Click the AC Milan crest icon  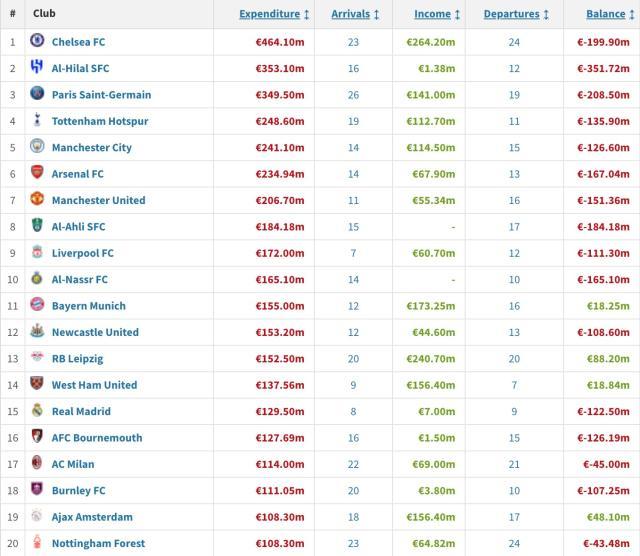[37, 464]
